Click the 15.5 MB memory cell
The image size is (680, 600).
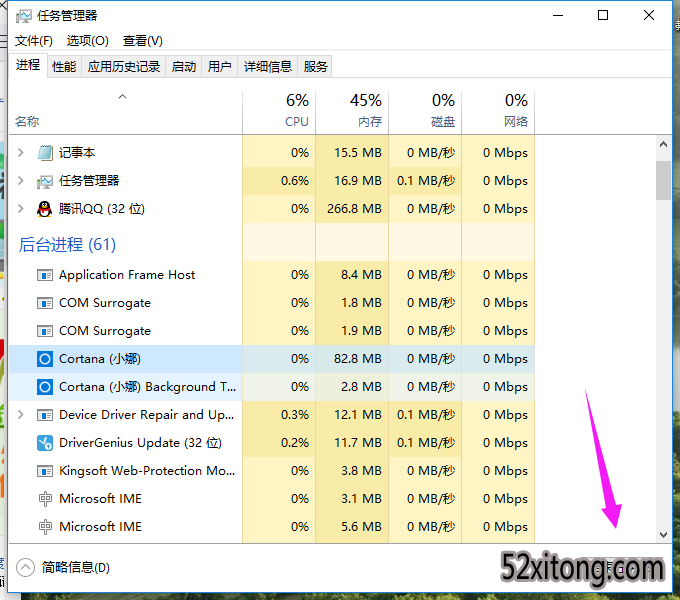[352, 153]
